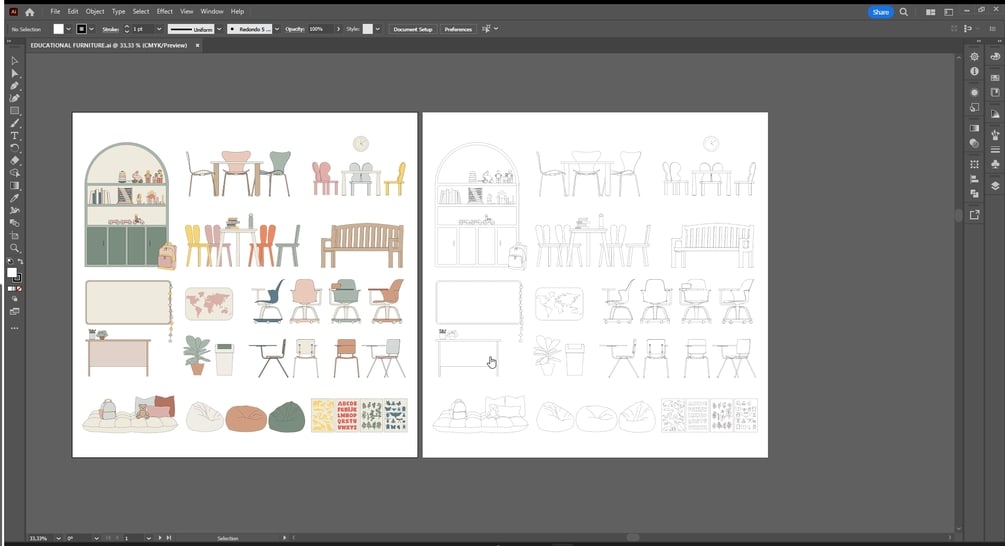Viewport: 1005px width, 546px height.
Task: Select the Eraser tool
Action: 14,161
